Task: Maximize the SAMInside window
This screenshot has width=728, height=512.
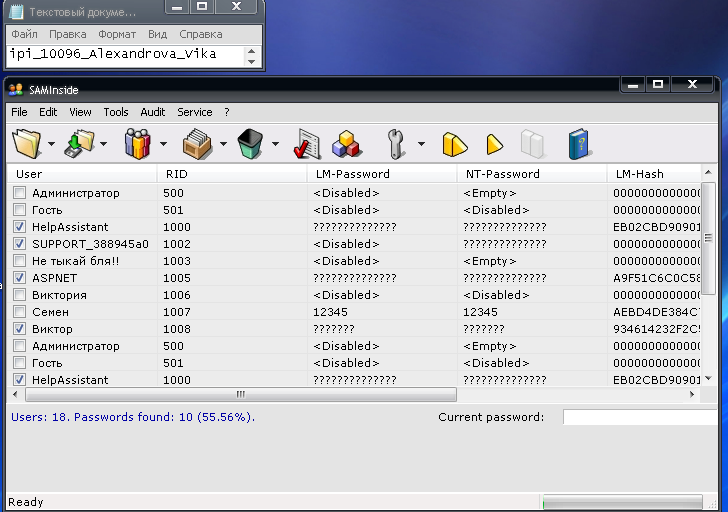Action: 658,84
